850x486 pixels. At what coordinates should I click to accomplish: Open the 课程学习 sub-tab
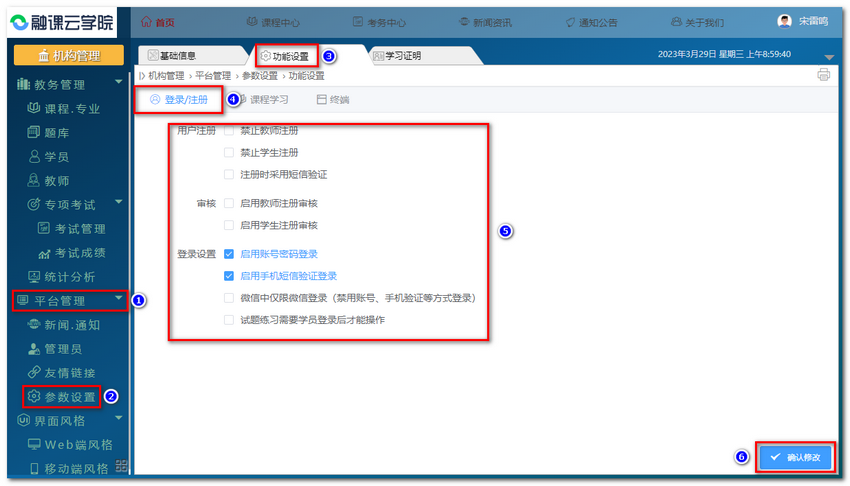click(262, 100)
